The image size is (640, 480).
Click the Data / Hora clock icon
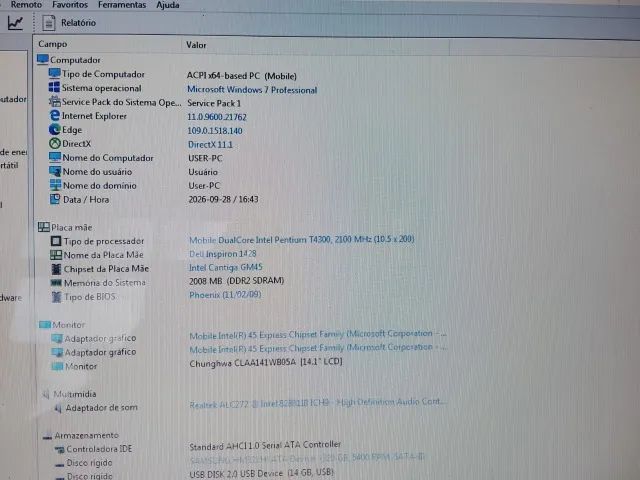pyautogui.click(x=55, y=199)
